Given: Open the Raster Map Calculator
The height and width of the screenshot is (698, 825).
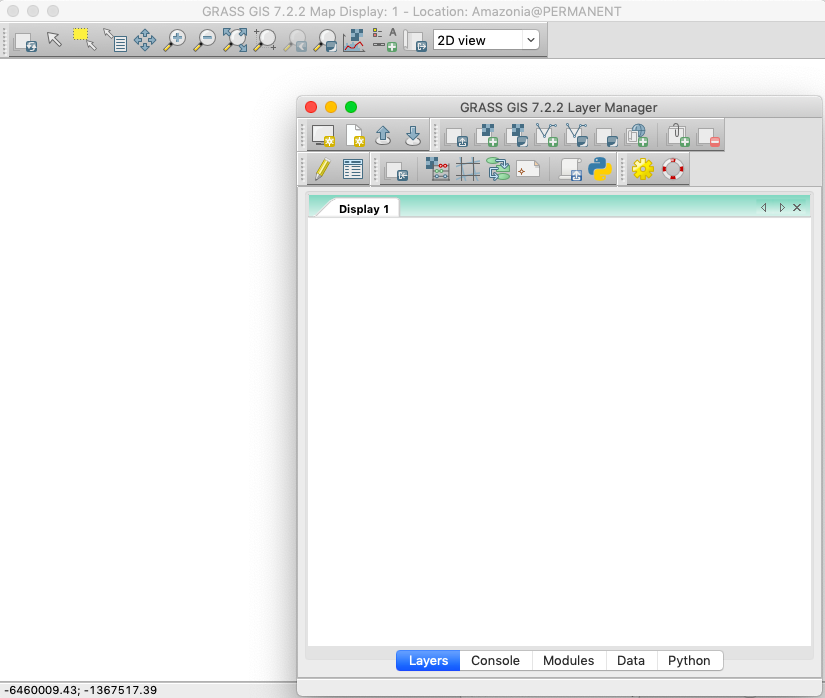Looking at the screenshot, I should tap(438, 169).
